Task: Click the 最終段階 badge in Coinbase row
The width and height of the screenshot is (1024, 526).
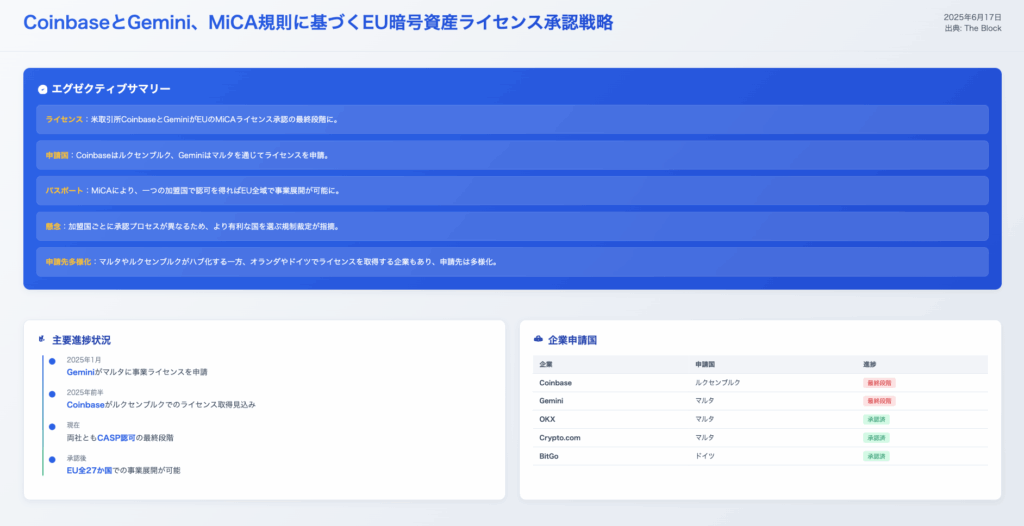Action: (879, 383)
